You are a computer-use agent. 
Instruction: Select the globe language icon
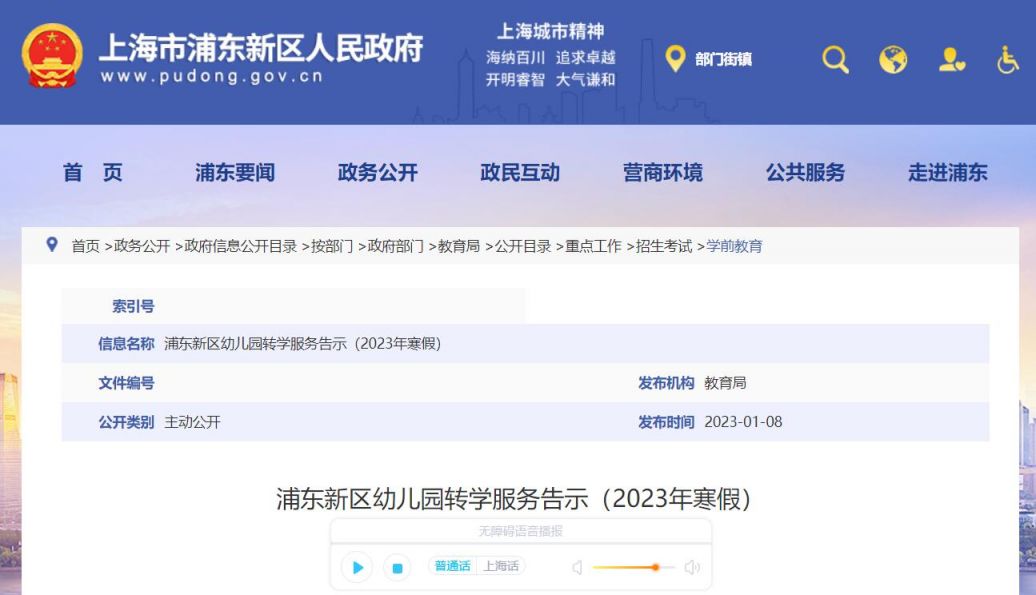click(893, 60)
